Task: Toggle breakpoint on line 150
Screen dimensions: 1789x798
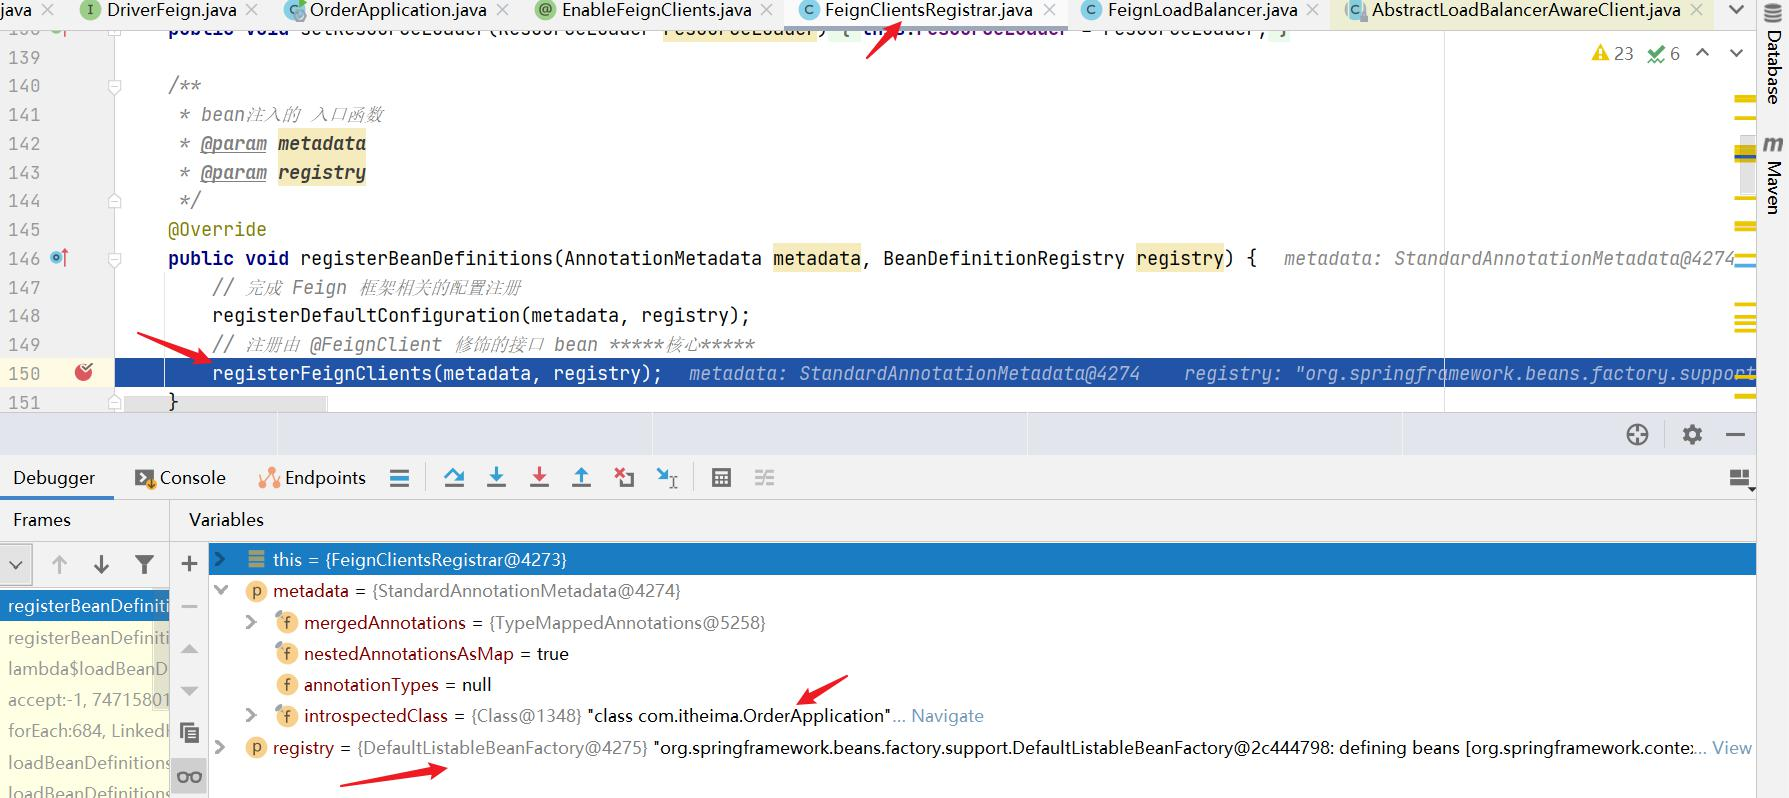Action: pos(84,373)
